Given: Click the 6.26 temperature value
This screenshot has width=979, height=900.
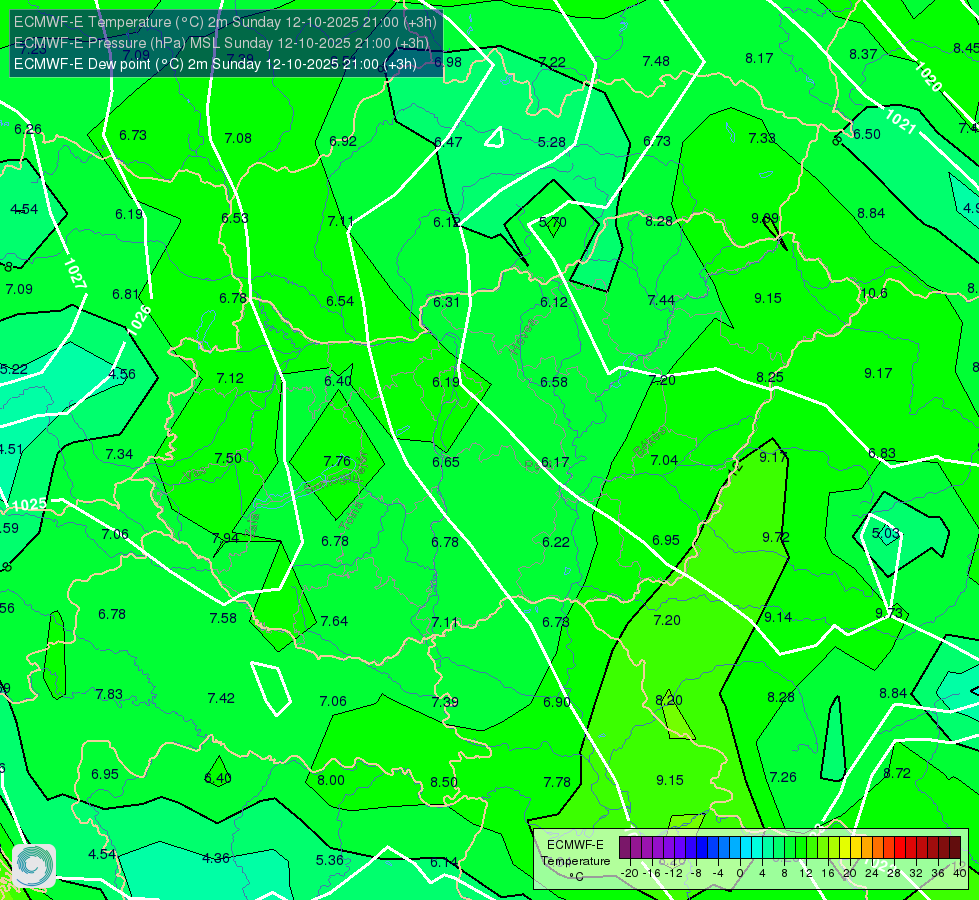Looking at the screenshot, I should (28, 129).
